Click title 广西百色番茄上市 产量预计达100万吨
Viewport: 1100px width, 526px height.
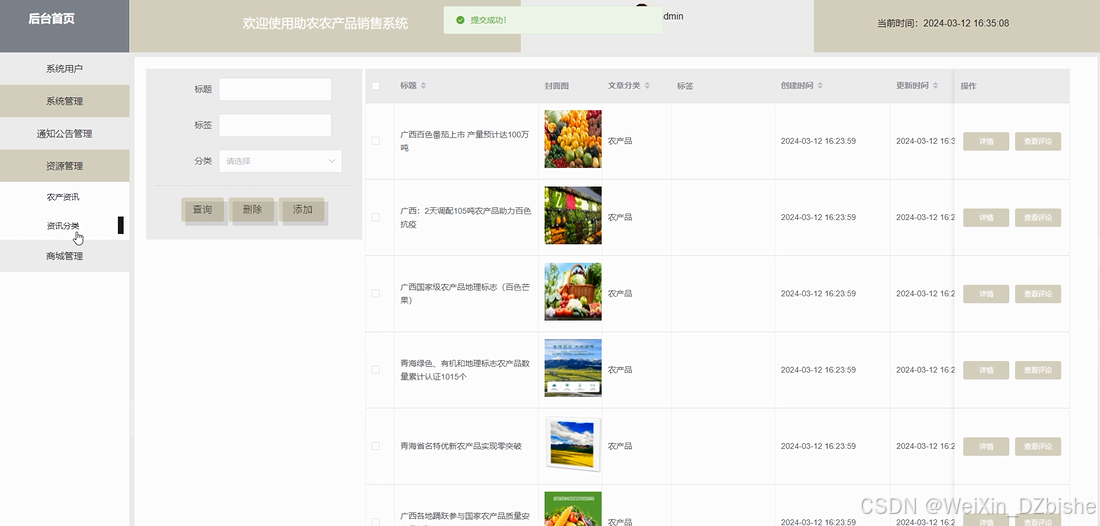click(x=465, y=141)
